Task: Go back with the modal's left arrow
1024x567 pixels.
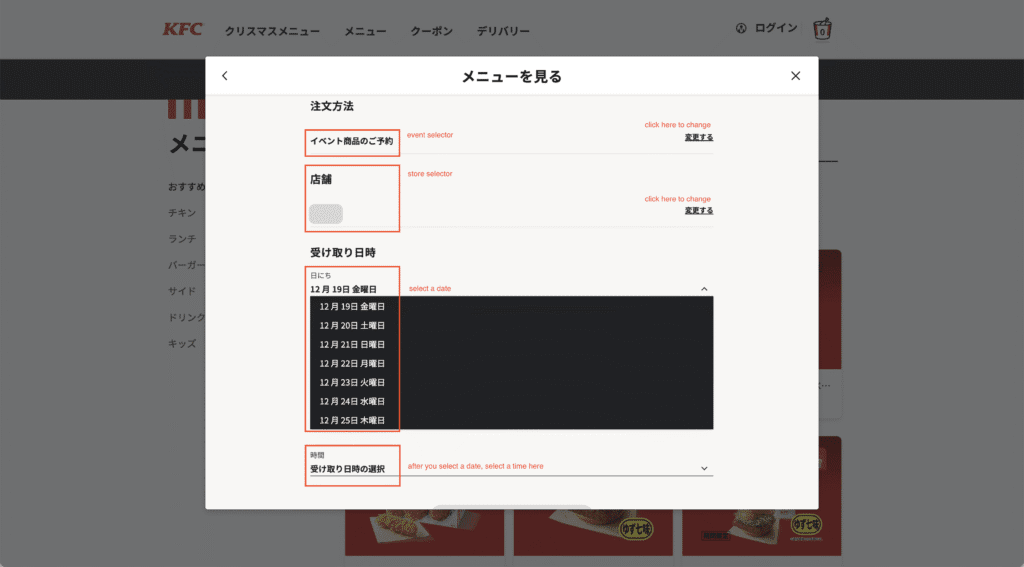Action: (x=225, y=76)
